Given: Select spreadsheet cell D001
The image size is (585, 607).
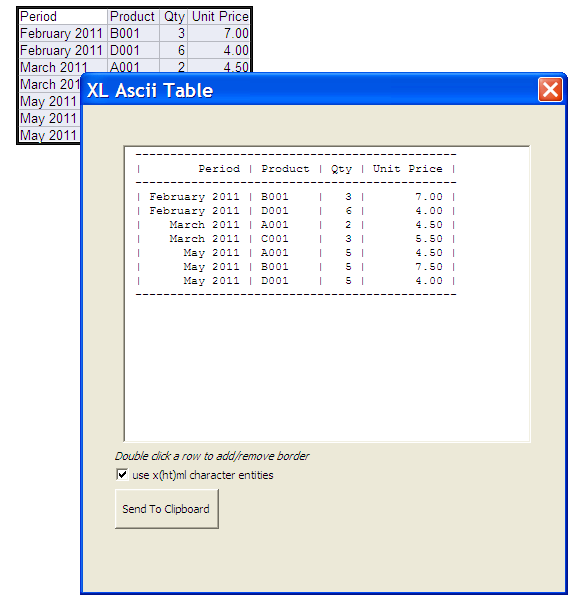Looking at the screenshot, I should click(x=133, y=50).
